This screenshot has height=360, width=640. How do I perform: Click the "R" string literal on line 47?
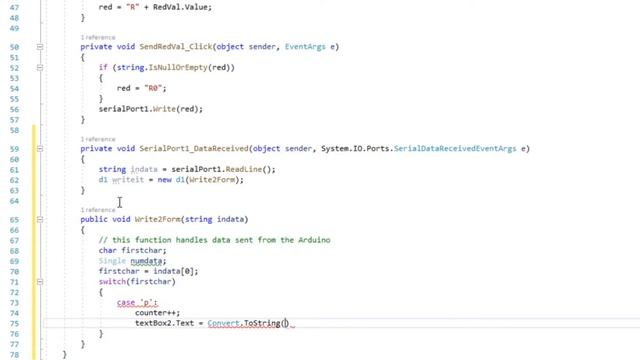(x=133, y=7)
